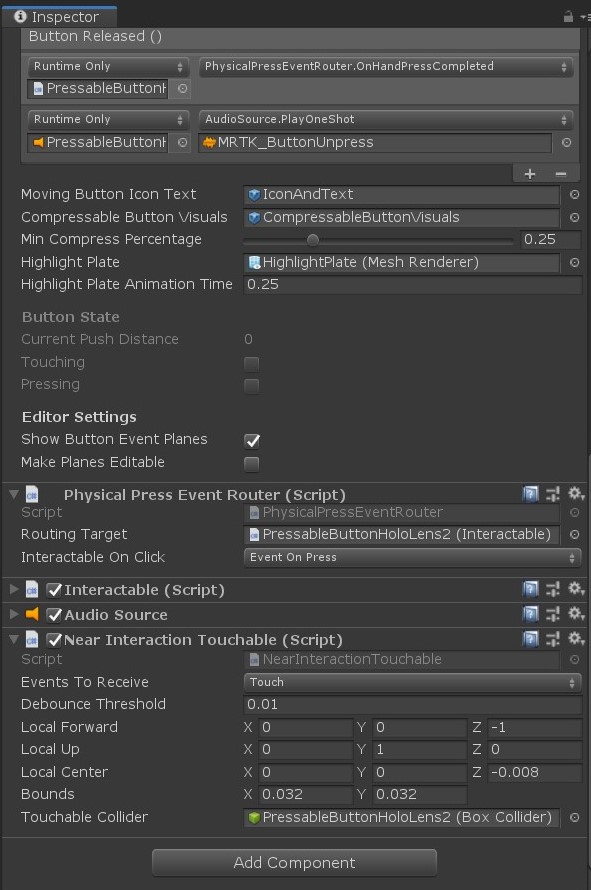The image size is (591, 890).
Task: Disable the Audio Source component checkbox
Action: (x=54, y=615)
